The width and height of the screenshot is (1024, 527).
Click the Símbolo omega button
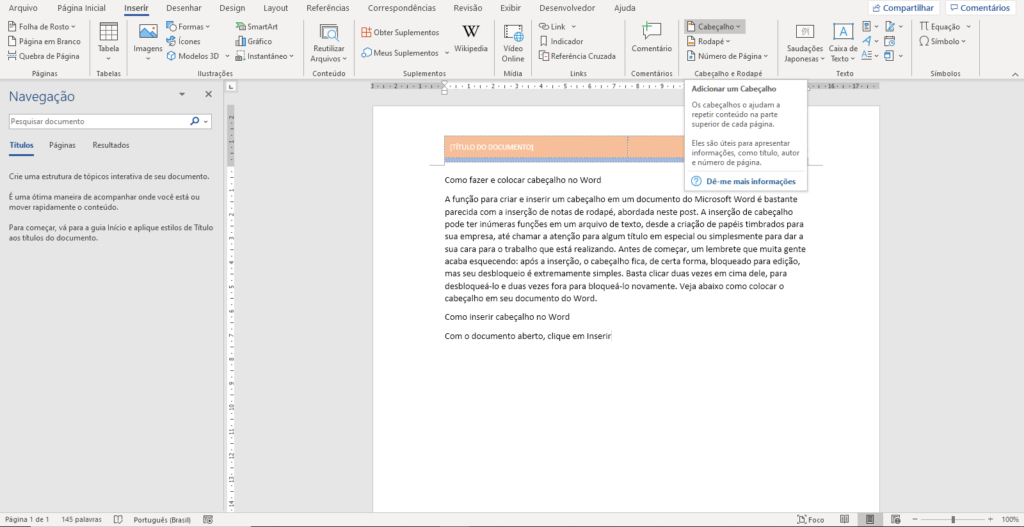(940, 41)
